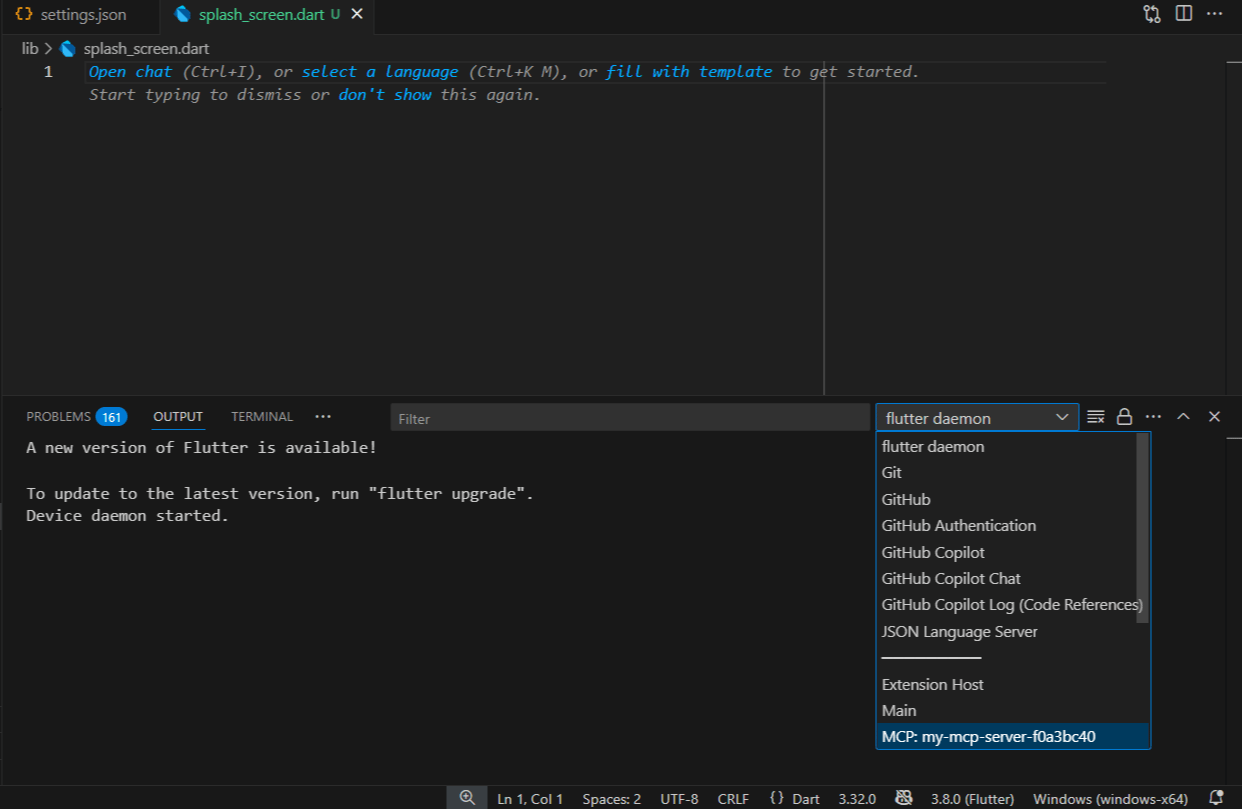Split the editor to the right

pos(1184,14)
